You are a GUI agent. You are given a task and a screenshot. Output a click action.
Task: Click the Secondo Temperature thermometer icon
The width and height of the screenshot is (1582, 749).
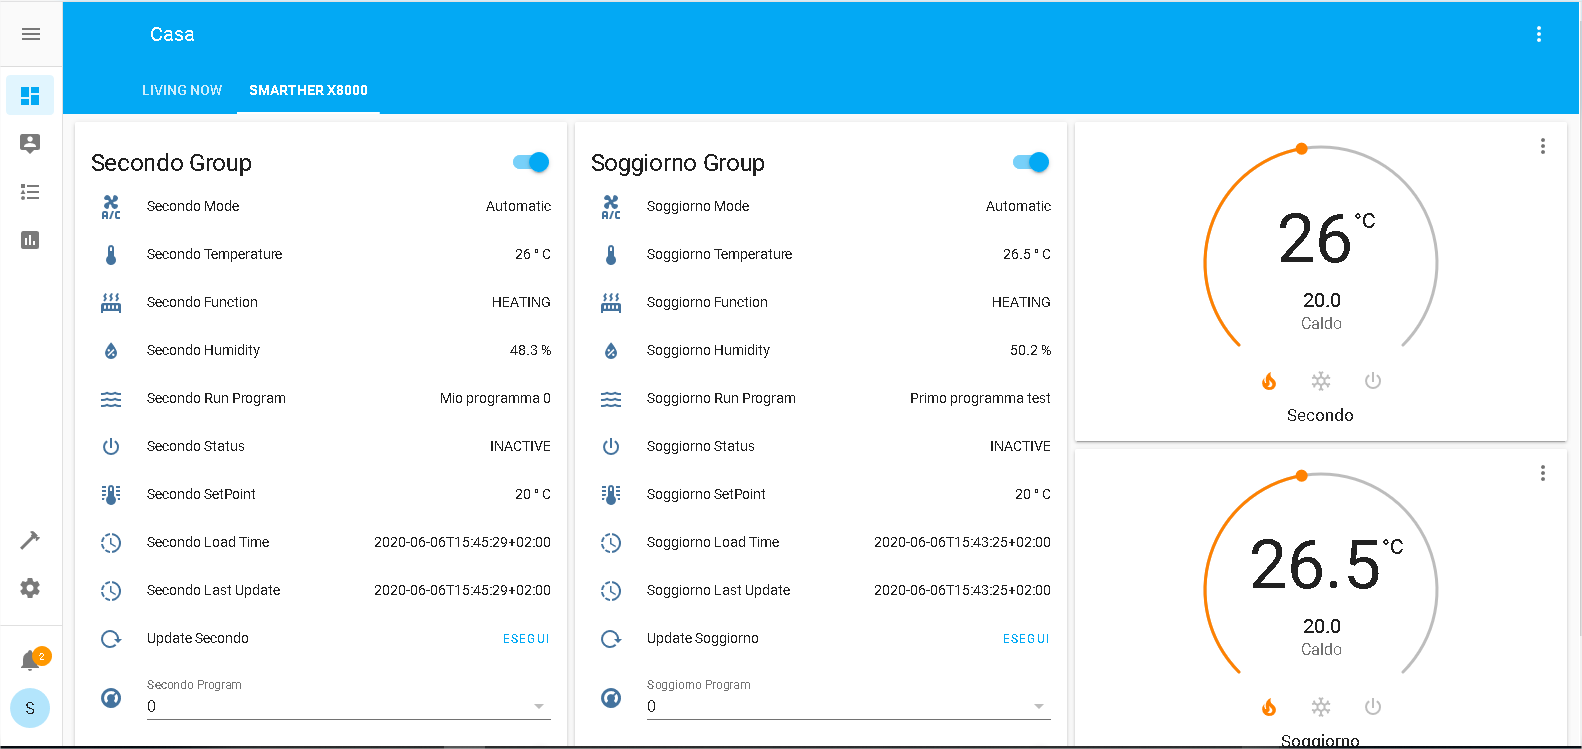(111, 255)
